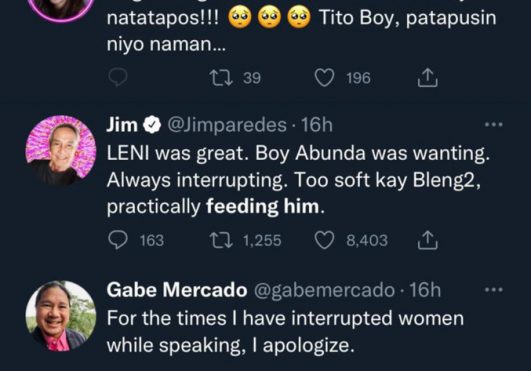Viewport: 531px width, 371px height.
Task: Like Jim's tweet with 8,403 likes
Action: point(324,240)
